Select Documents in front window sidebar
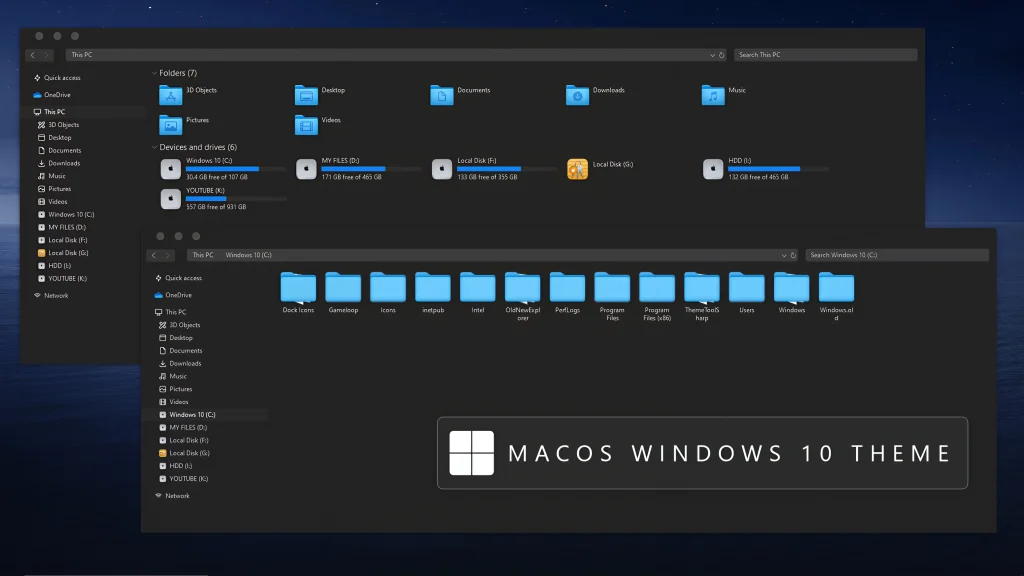 click(180, 351)
